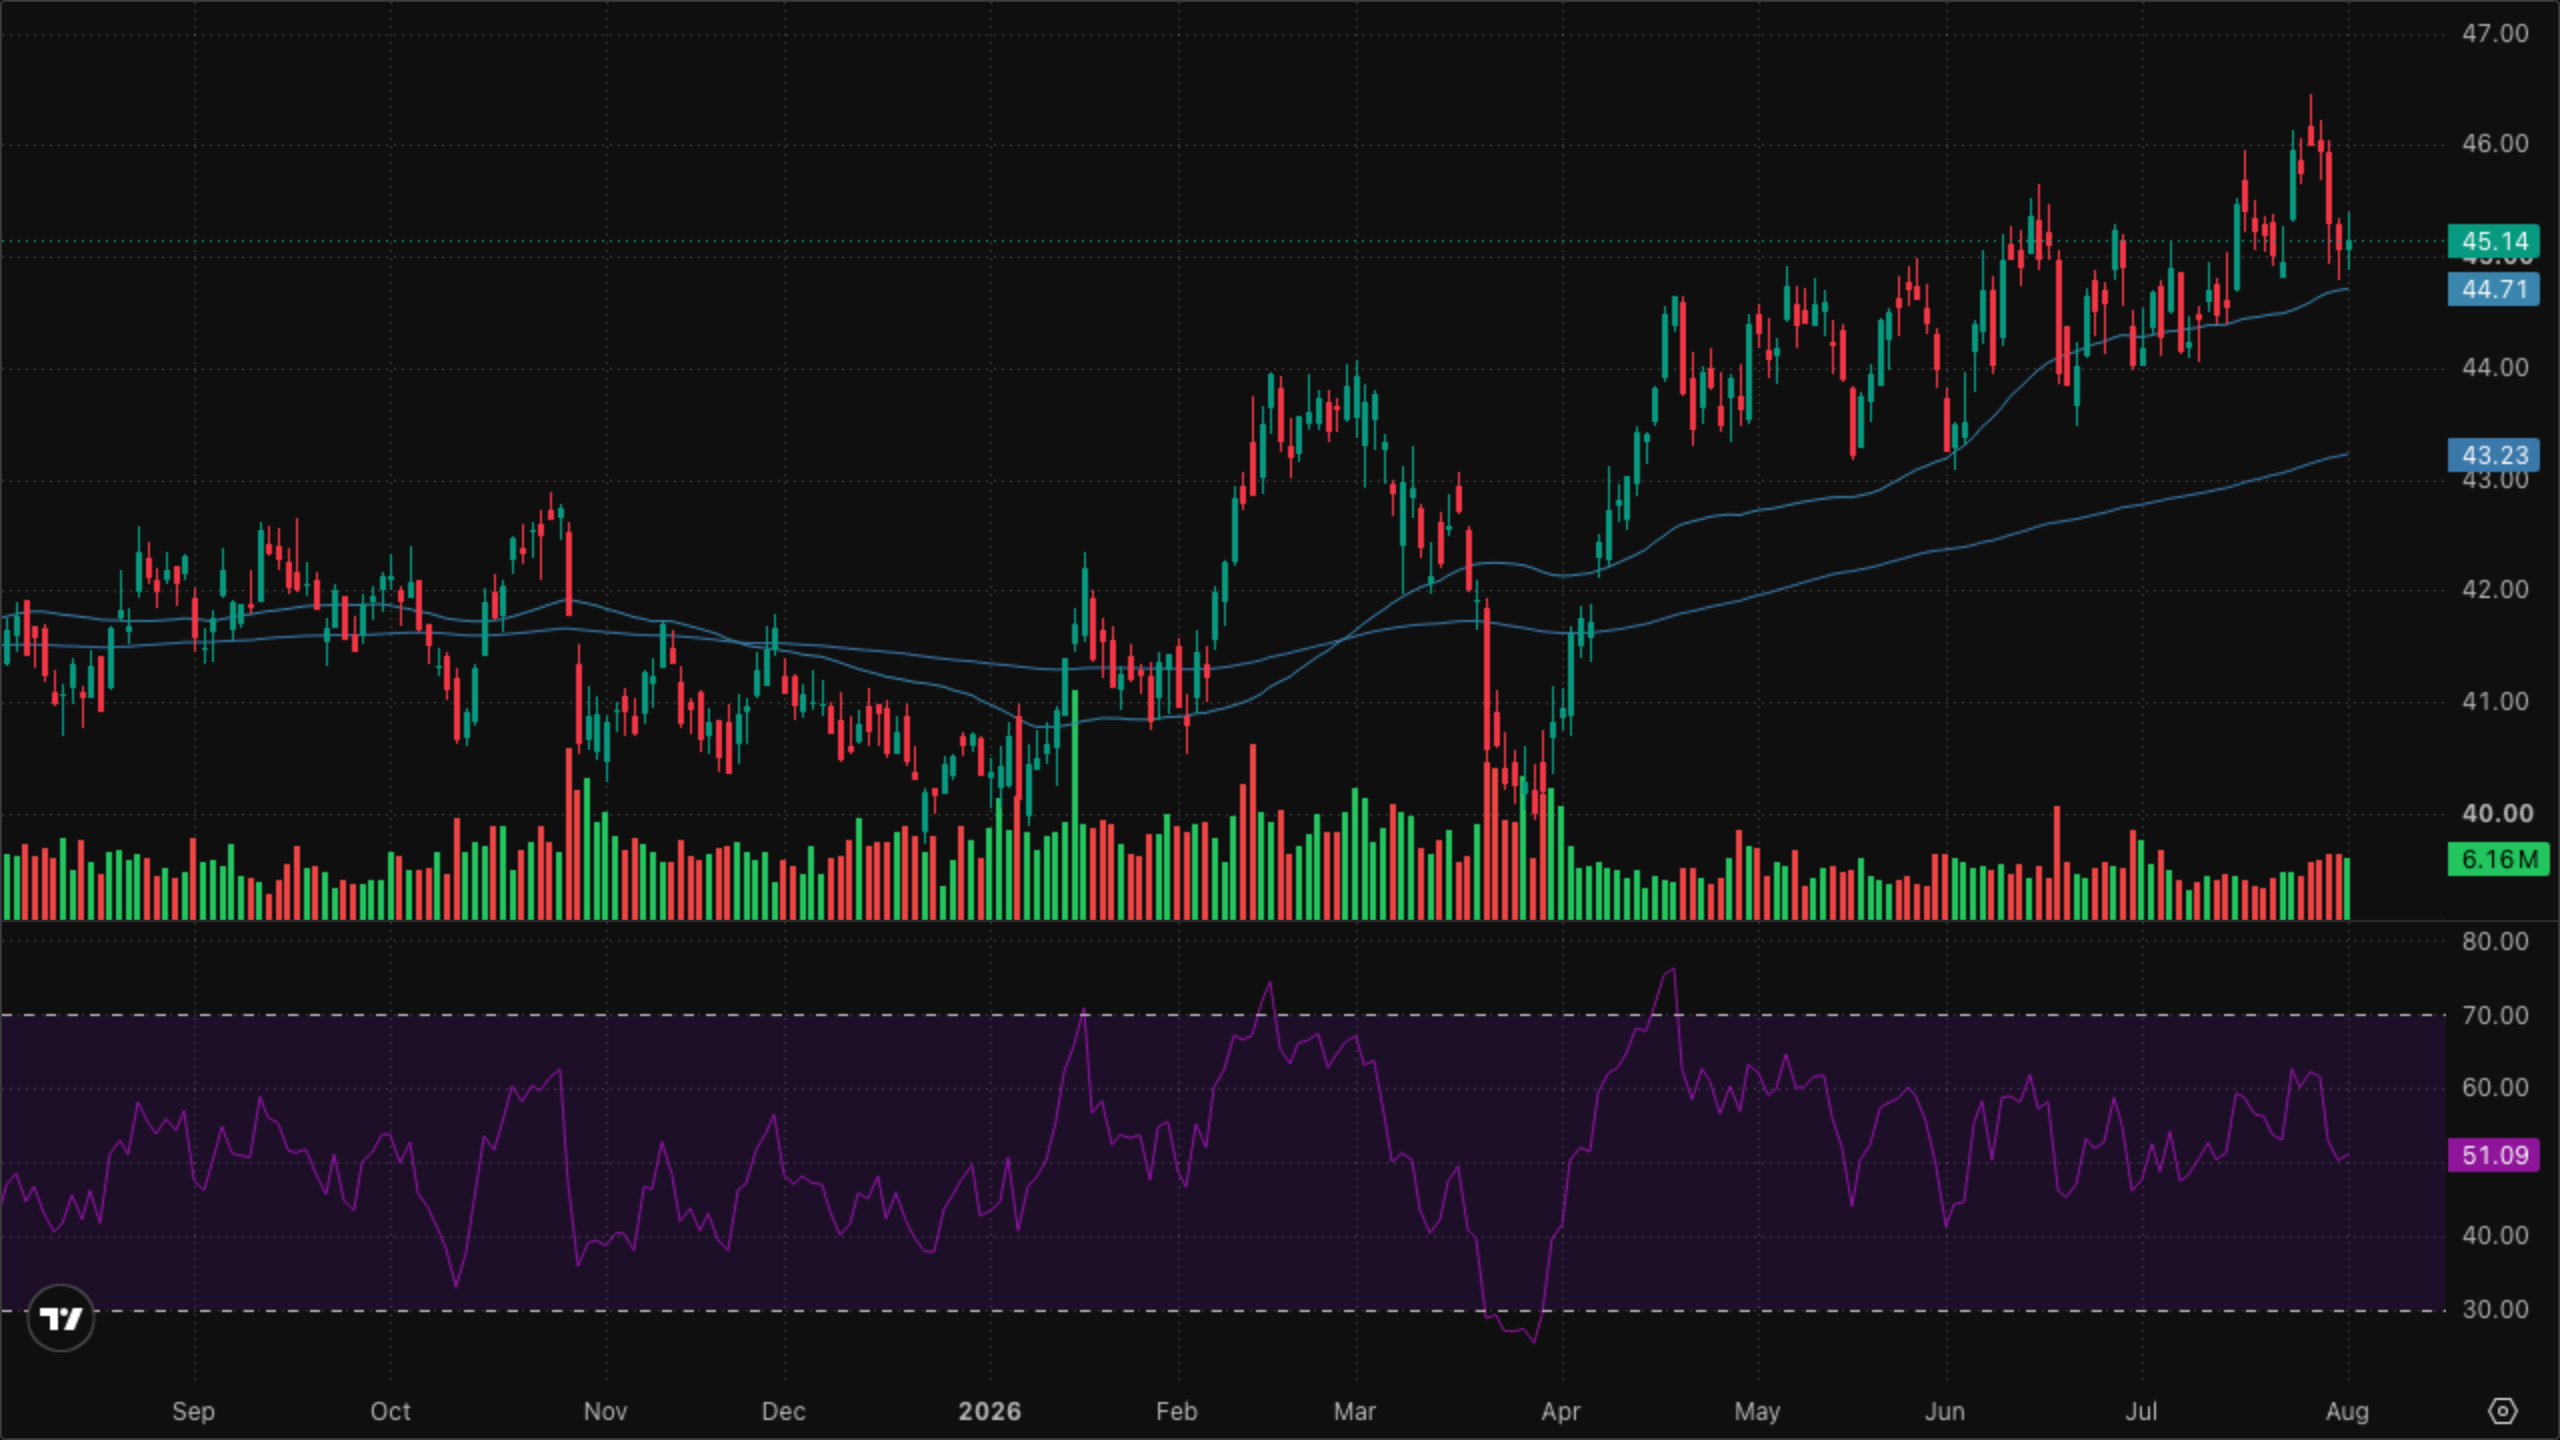Select the 43.23 moving average label

tap(2494, 455)
